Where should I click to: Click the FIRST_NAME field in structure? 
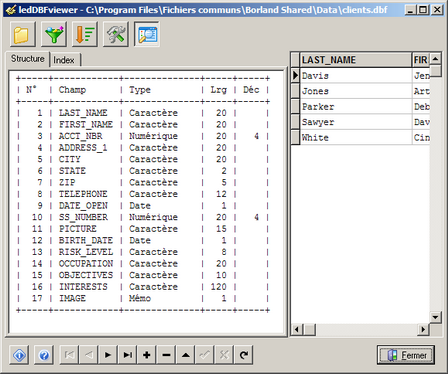(86, 124)
